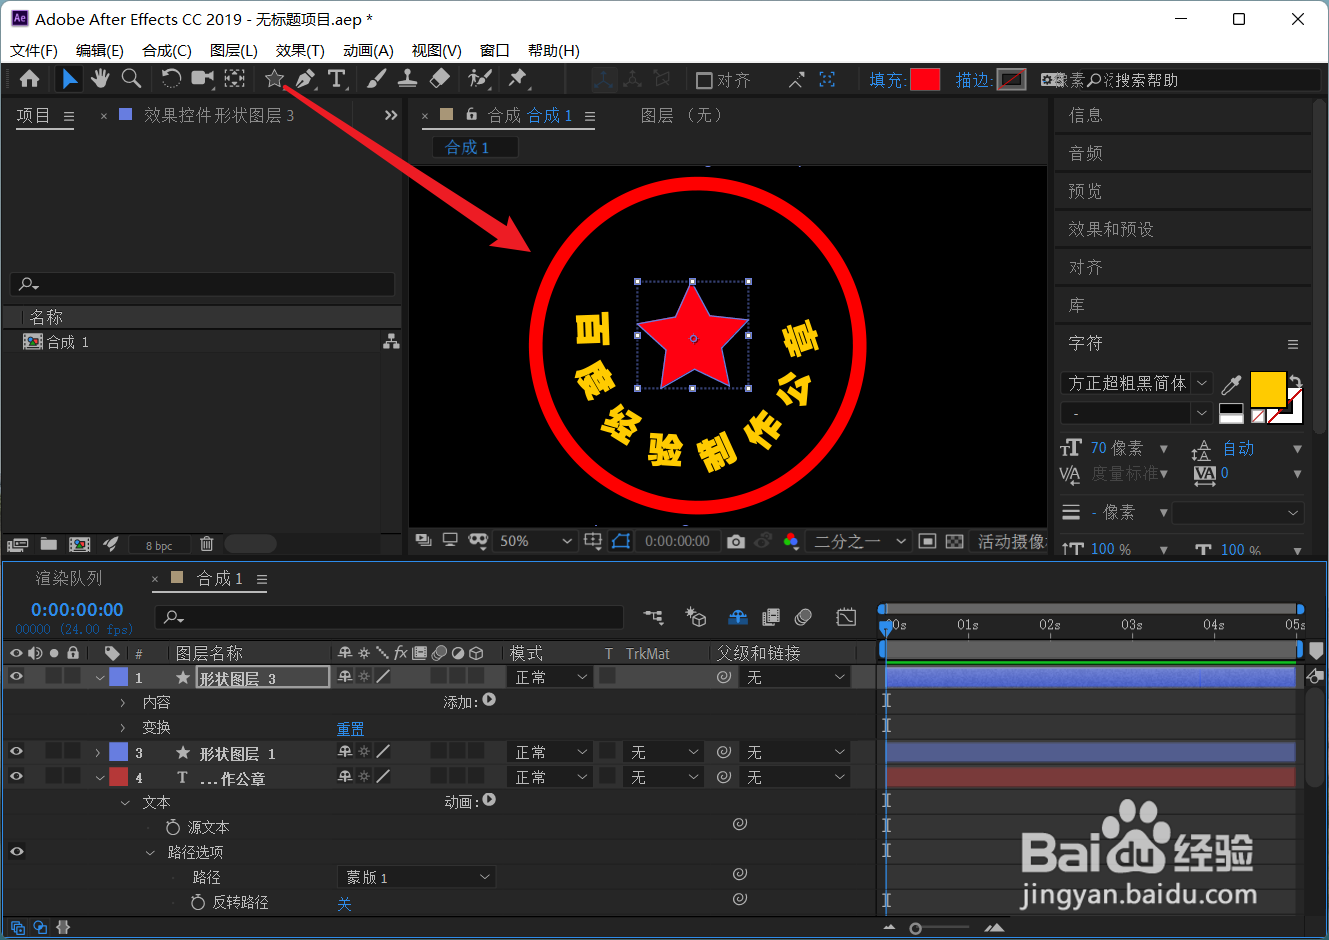This screenshot has width=1329, height=940.
Task: Click the Draft 3D icon in timeline
Action: (x=696, y=618)
